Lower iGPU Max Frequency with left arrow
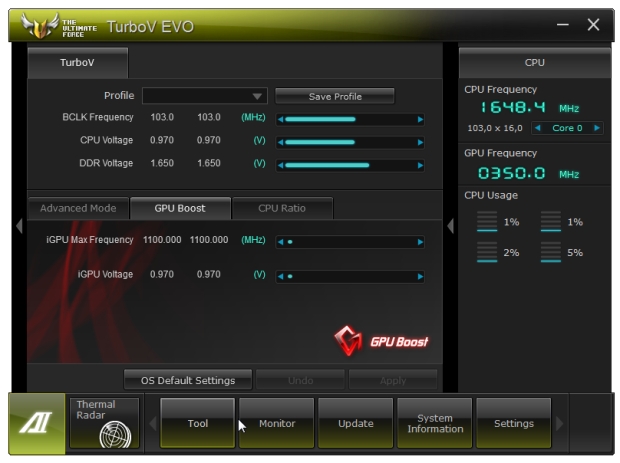The image size is (620, 463). 280,242
